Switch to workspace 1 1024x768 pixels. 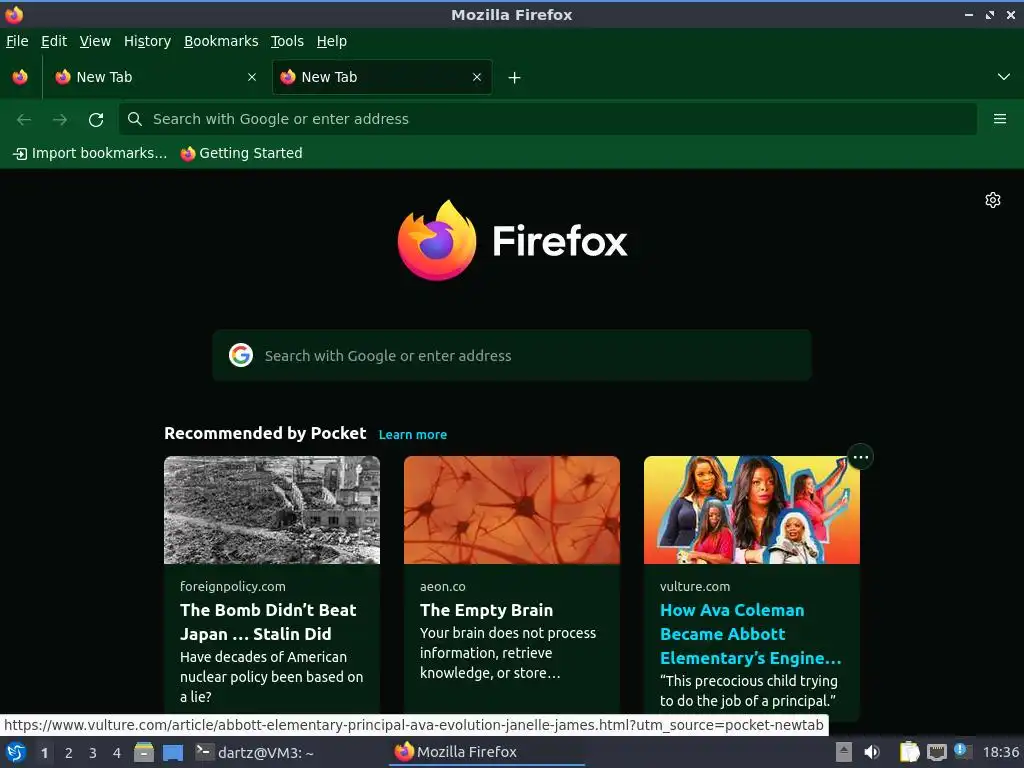click(44, 753)
